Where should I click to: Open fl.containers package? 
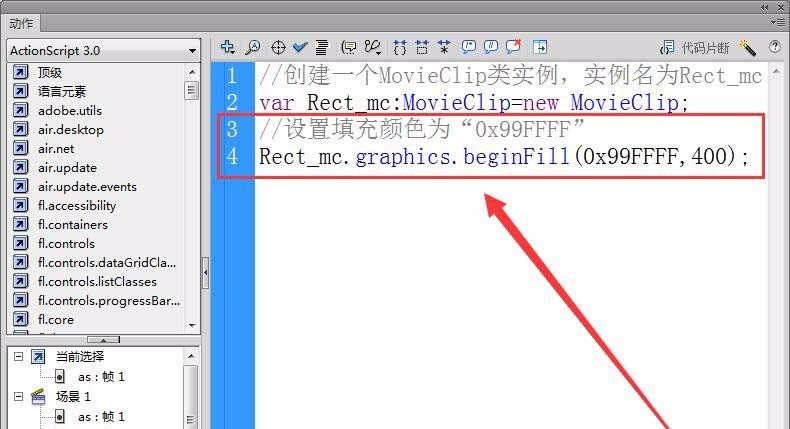click(73, 224)
